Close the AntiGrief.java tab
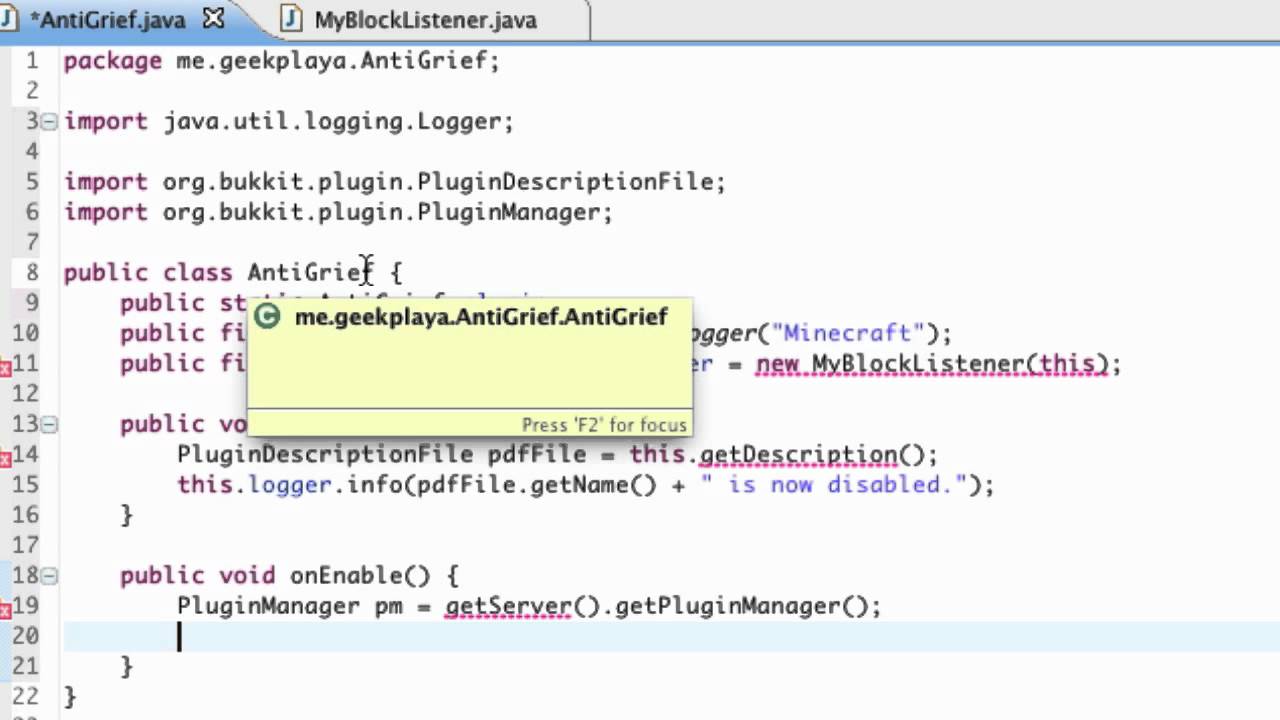1280x720 pixels. pos(213,18)
